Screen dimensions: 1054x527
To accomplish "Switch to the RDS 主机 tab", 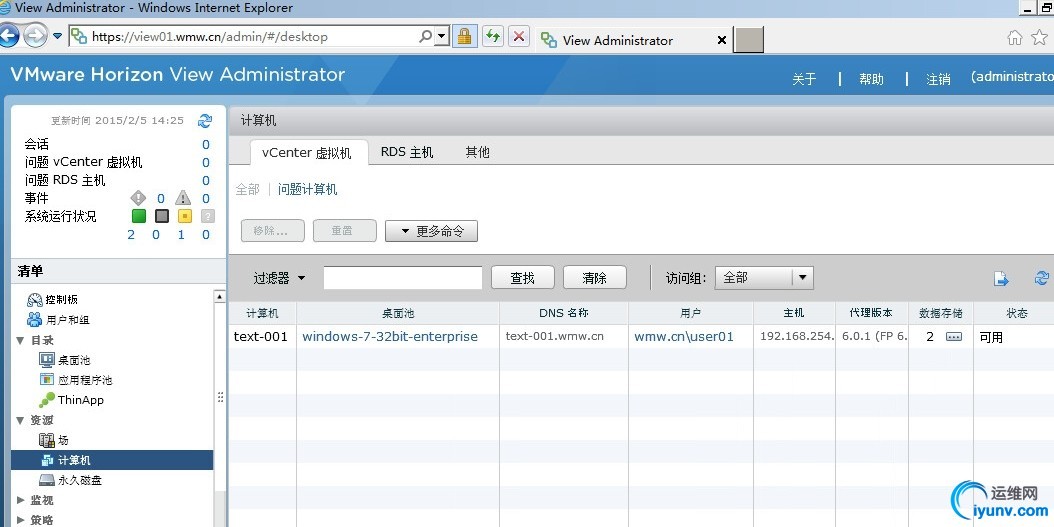I will point(407,152).
